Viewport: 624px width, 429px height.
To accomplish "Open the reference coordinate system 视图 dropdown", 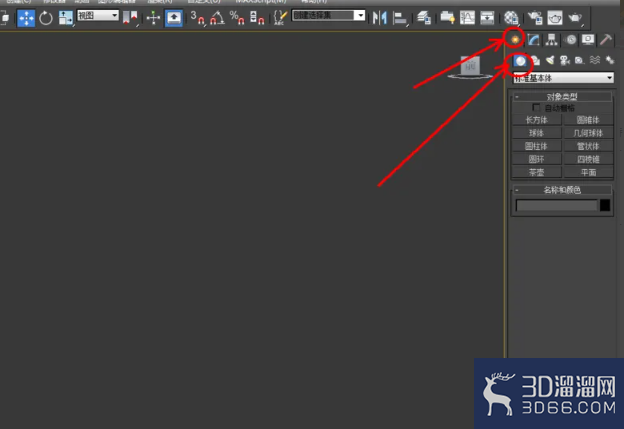I will (98, 16).
